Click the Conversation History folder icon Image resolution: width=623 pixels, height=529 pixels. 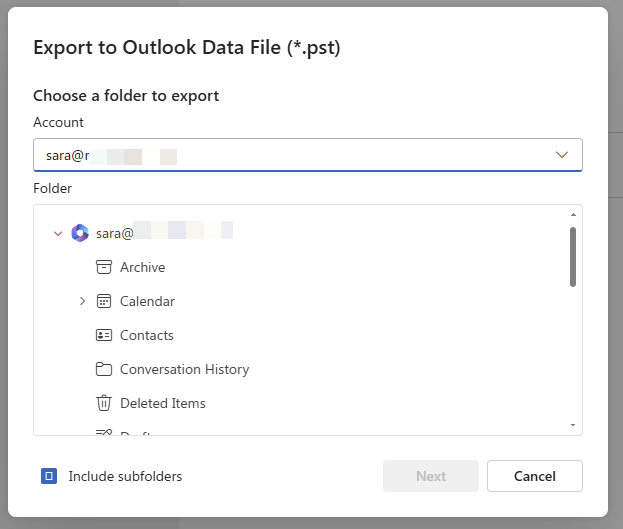pos(103,369)
